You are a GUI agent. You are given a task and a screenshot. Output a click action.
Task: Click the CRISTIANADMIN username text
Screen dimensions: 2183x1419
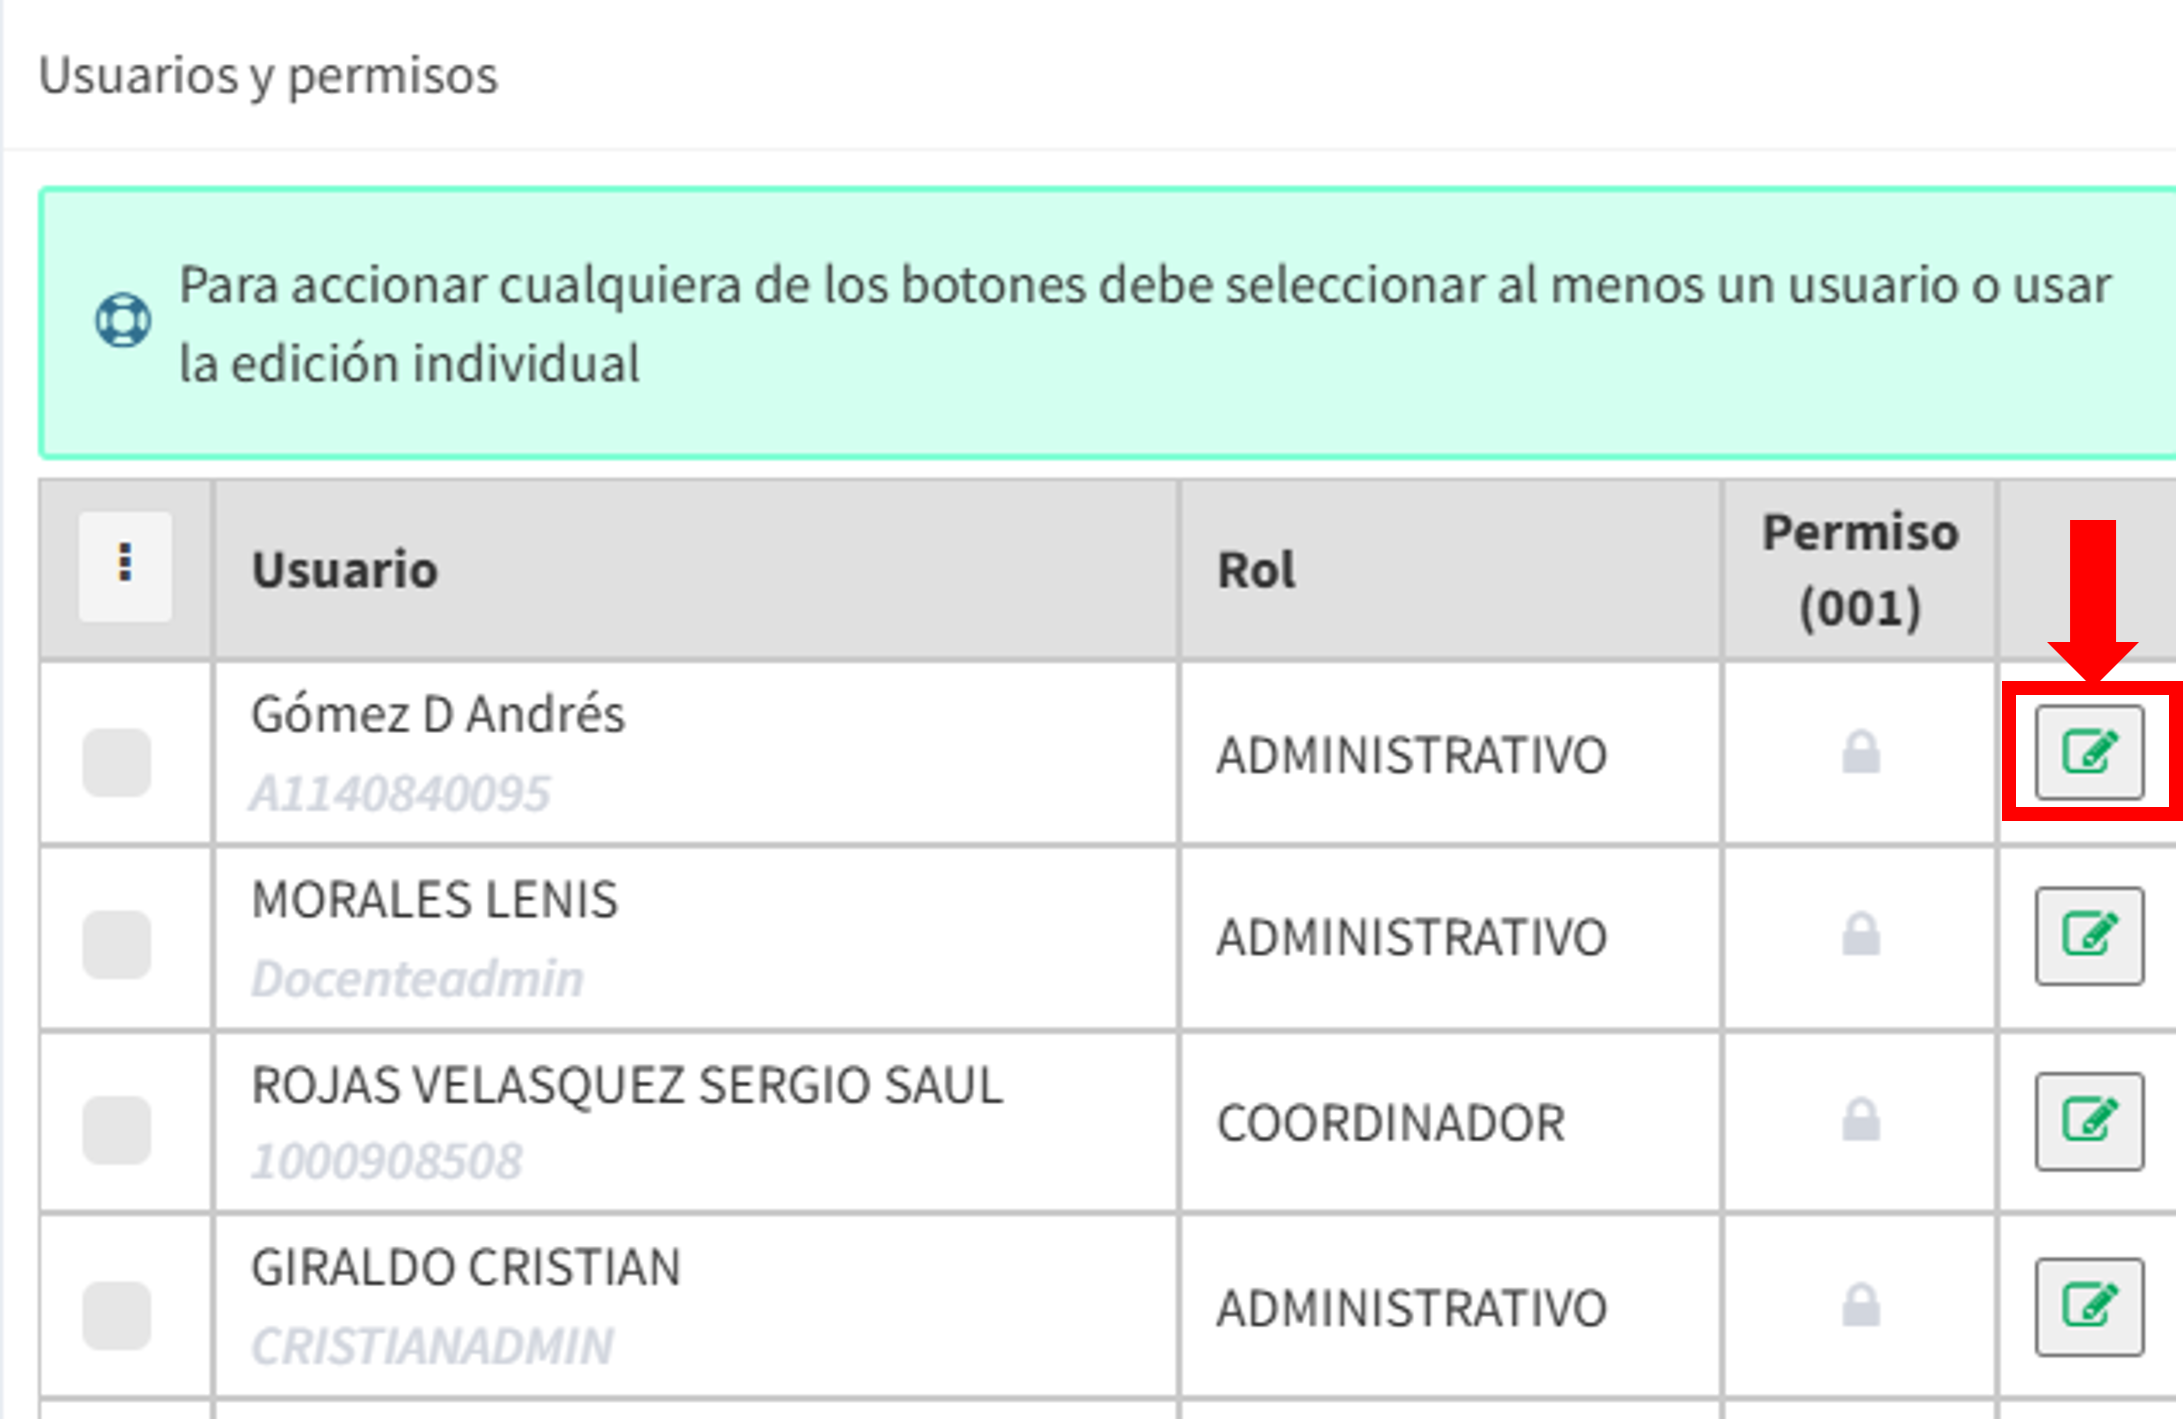pos(432,1346)
